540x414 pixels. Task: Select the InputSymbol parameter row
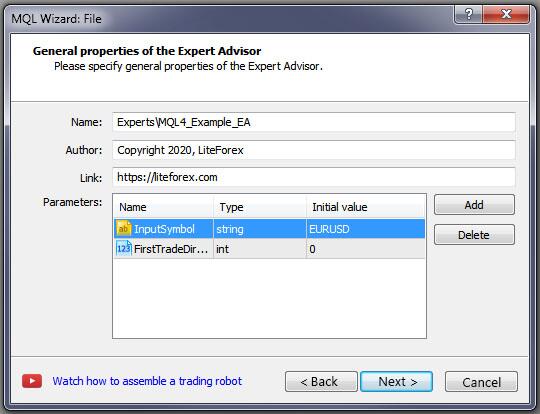[x=269, y=229]
